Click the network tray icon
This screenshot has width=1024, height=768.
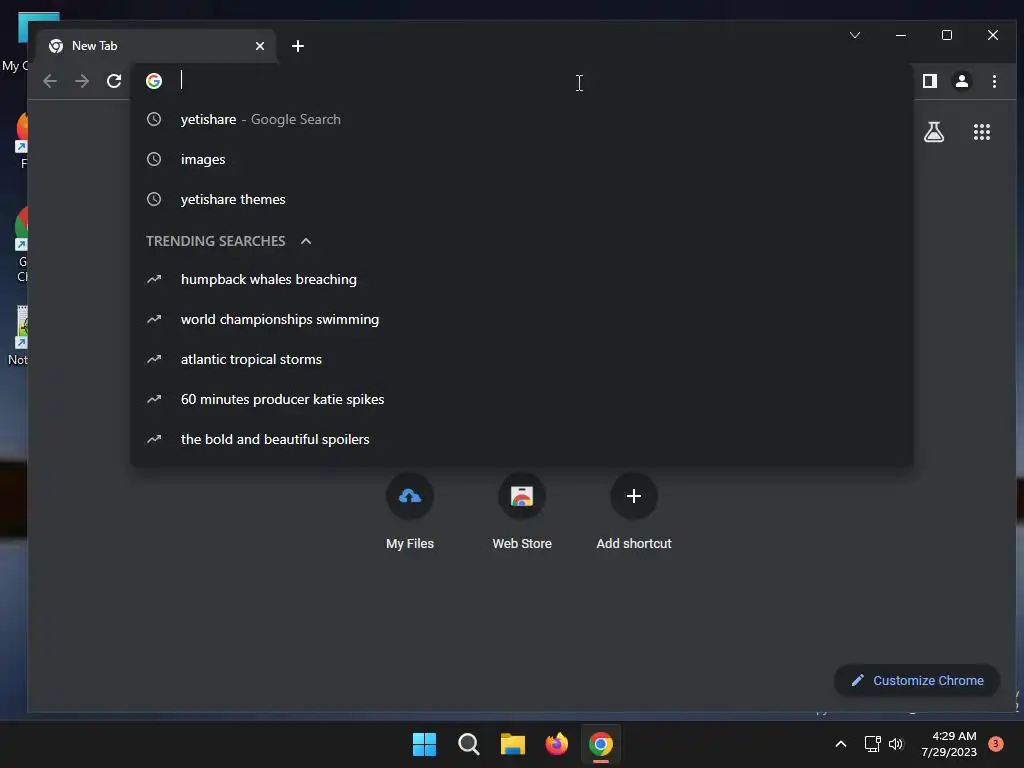pyautogui.click(x=872, y=744)
